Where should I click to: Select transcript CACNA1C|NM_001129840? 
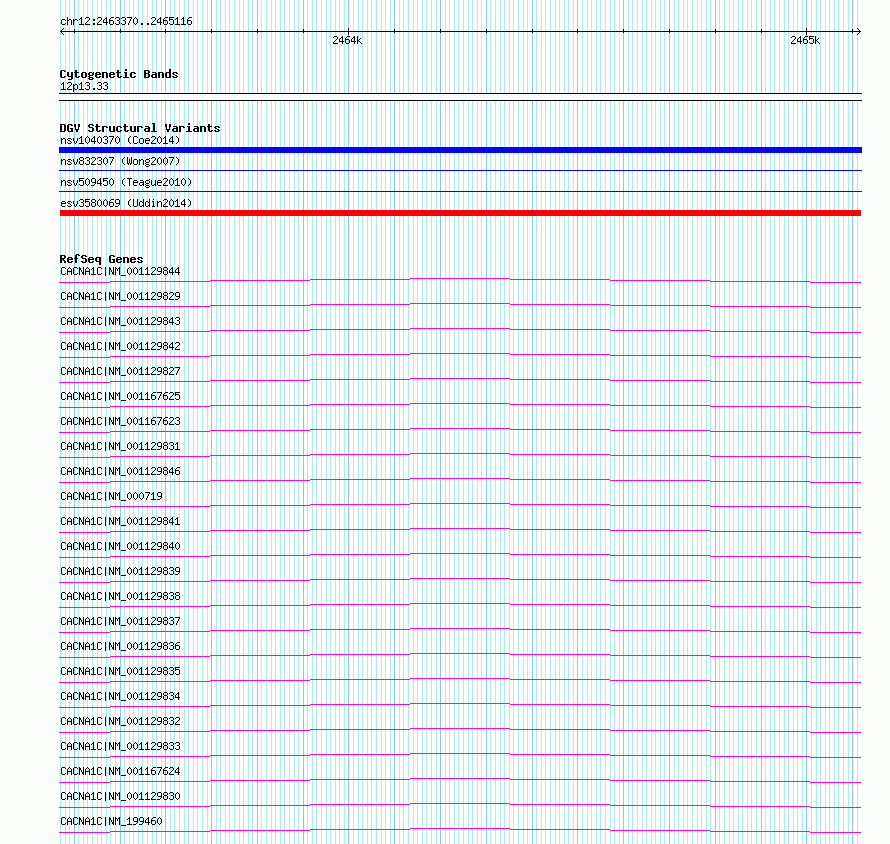pos(120,546)
